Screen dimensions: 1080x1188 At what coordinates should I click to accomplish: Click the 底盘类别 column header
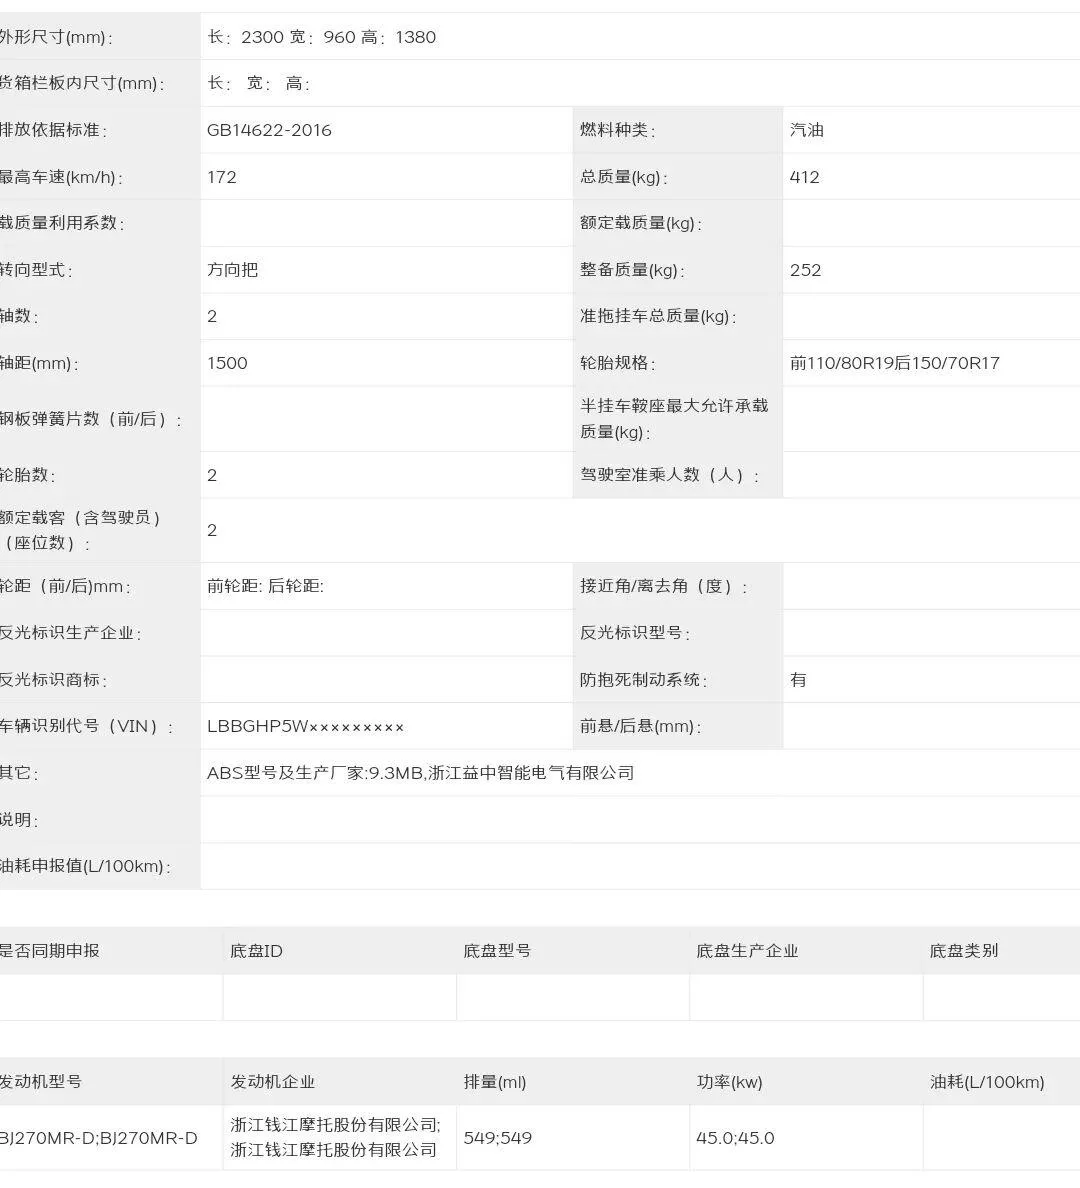pos(964,951)
